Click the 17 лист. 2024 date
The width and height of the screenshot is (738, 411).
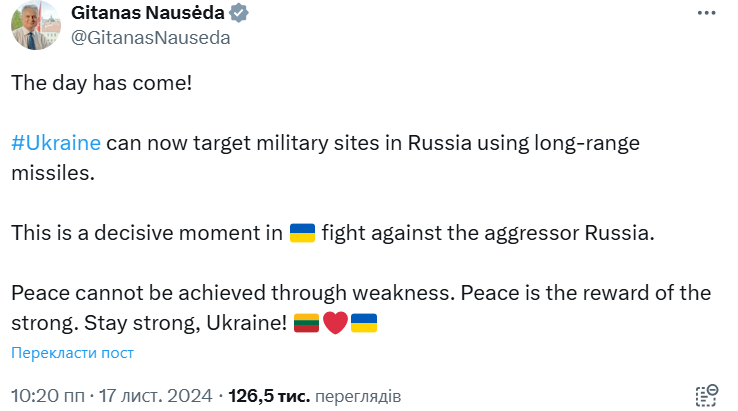pos(156,396)
